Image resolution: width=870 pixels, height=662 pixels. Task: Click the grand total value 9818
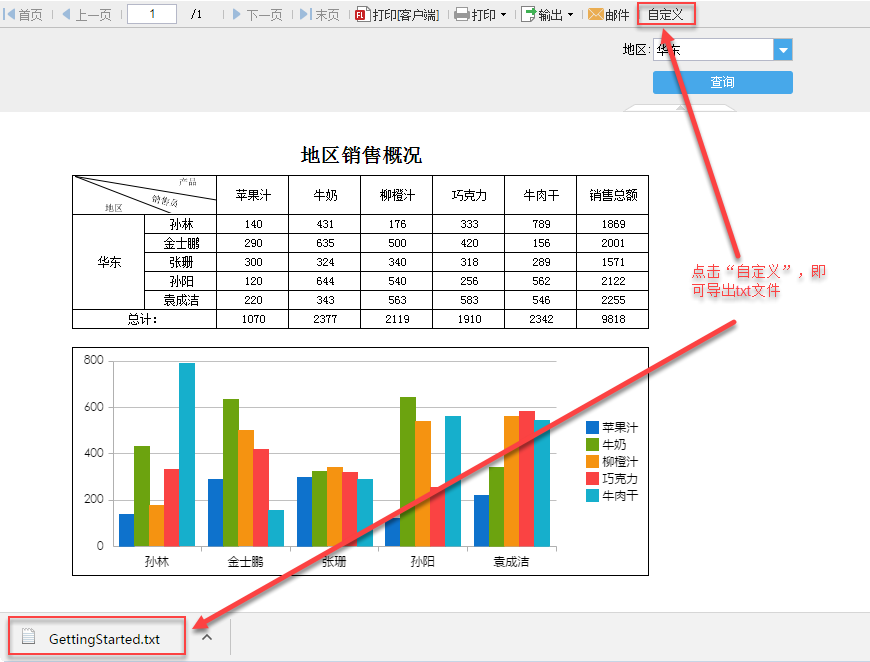point(613,319)
